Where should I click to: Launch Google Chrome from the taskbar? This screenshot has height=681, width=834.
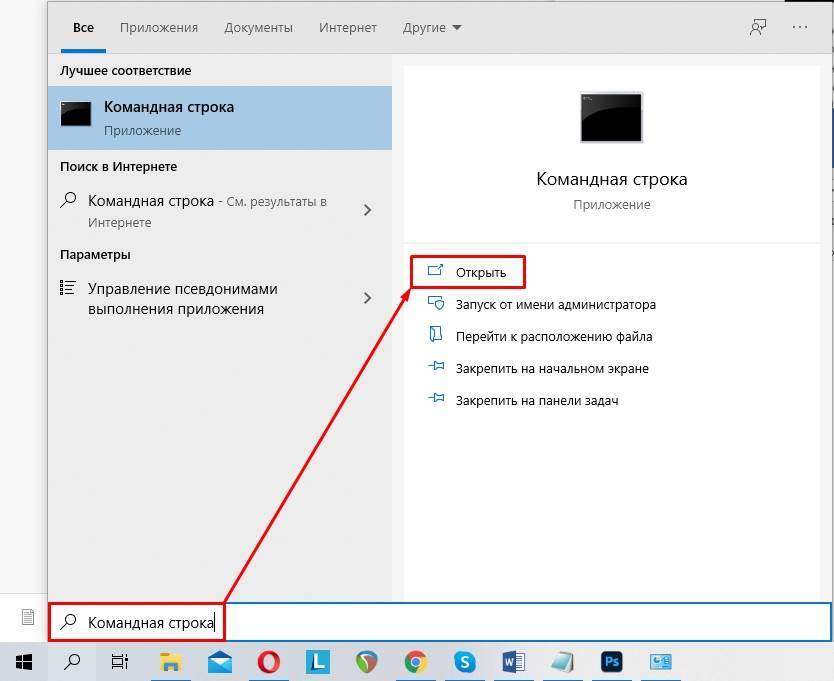415,661
